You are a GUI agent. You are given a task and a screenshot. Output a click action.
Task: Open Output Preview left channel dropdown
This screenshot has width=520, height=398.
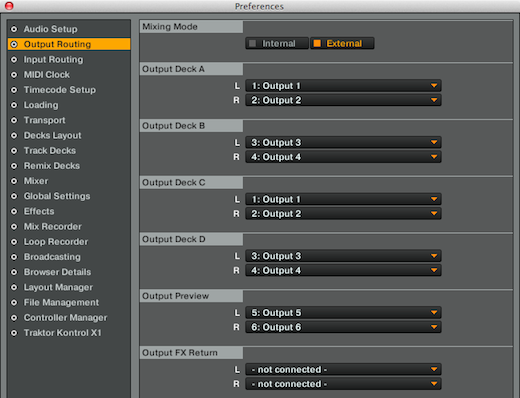pyautogui.click(x=343, y=312)
